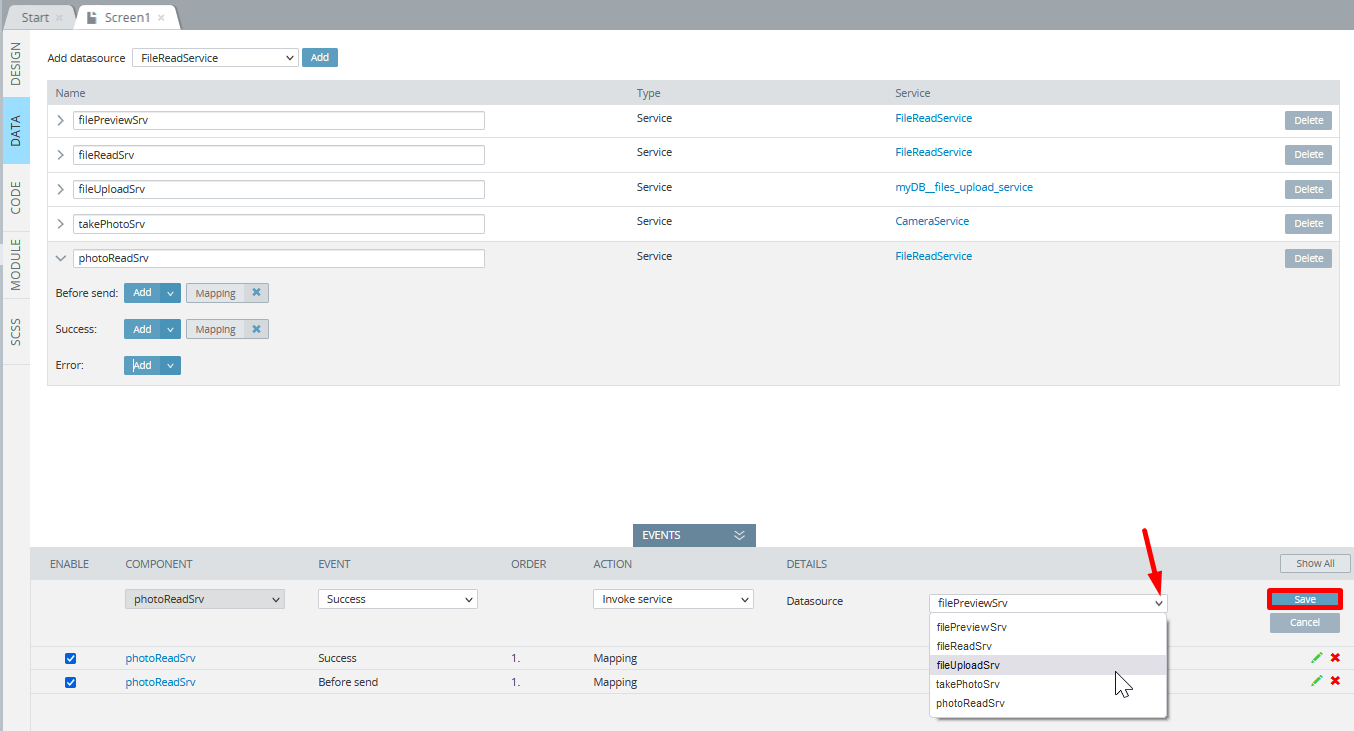The height and width of the screenshot is (731, 1354).
Task: Remove the Before send Mapping tag via x
Action: point(256,293)
